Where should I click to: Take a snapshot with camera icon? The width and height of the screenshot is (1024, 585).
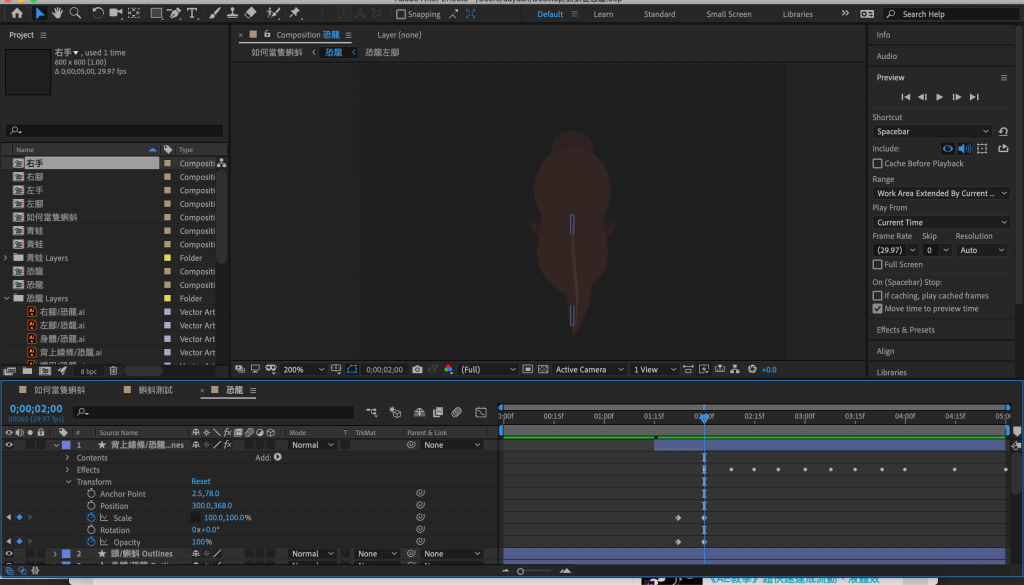click(x=417, y=369)
